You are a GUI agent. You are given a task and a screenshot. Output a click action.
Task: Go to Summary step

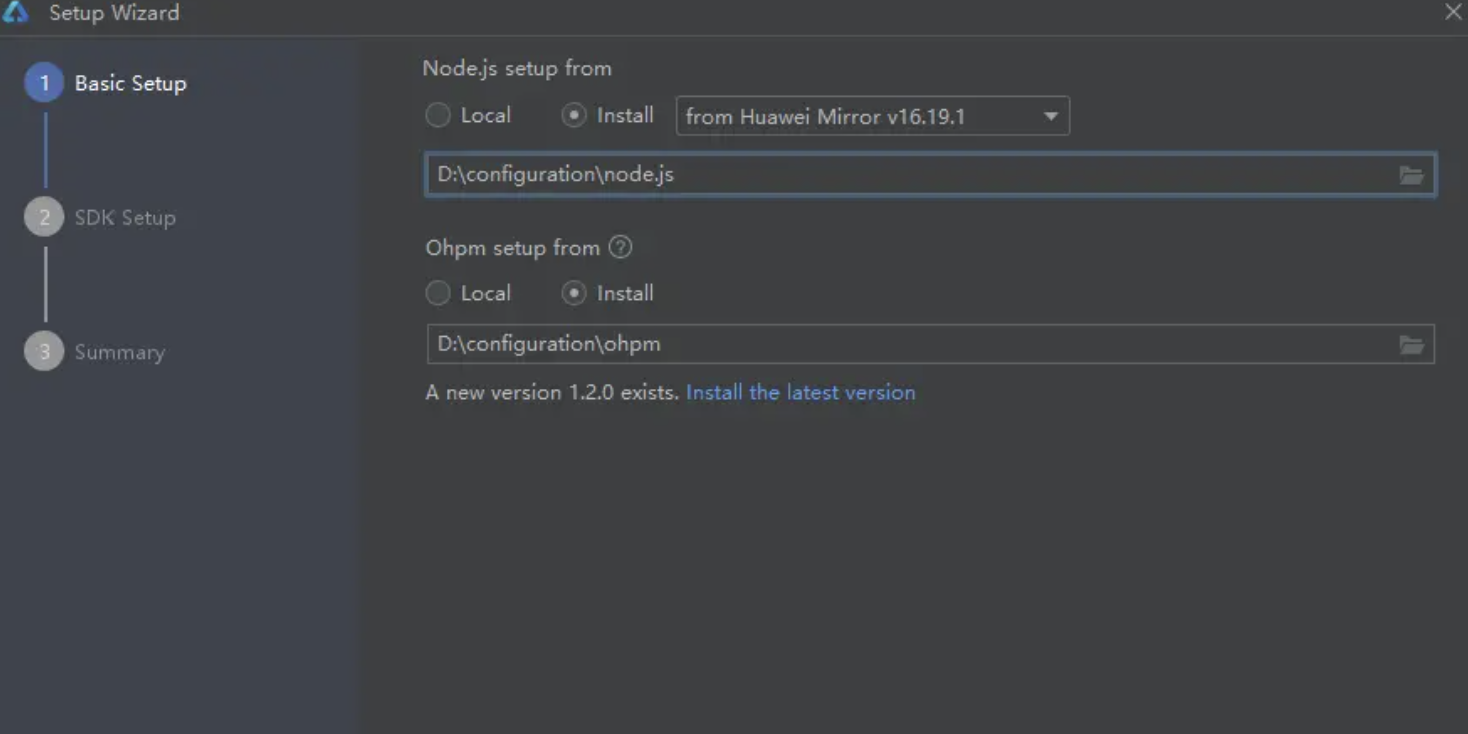pyautogui.click(x=95, y=352)
